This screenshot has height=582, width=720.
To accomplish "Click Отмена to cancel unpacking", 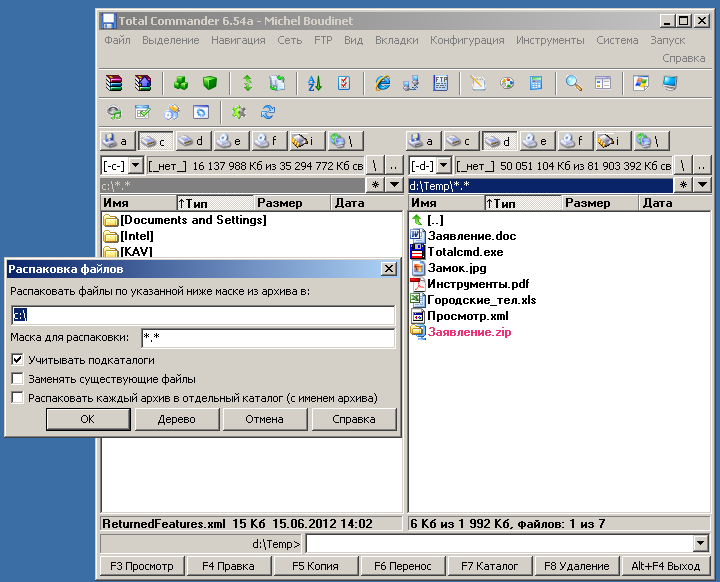I will pyautogui.click(x=264, y=419).
